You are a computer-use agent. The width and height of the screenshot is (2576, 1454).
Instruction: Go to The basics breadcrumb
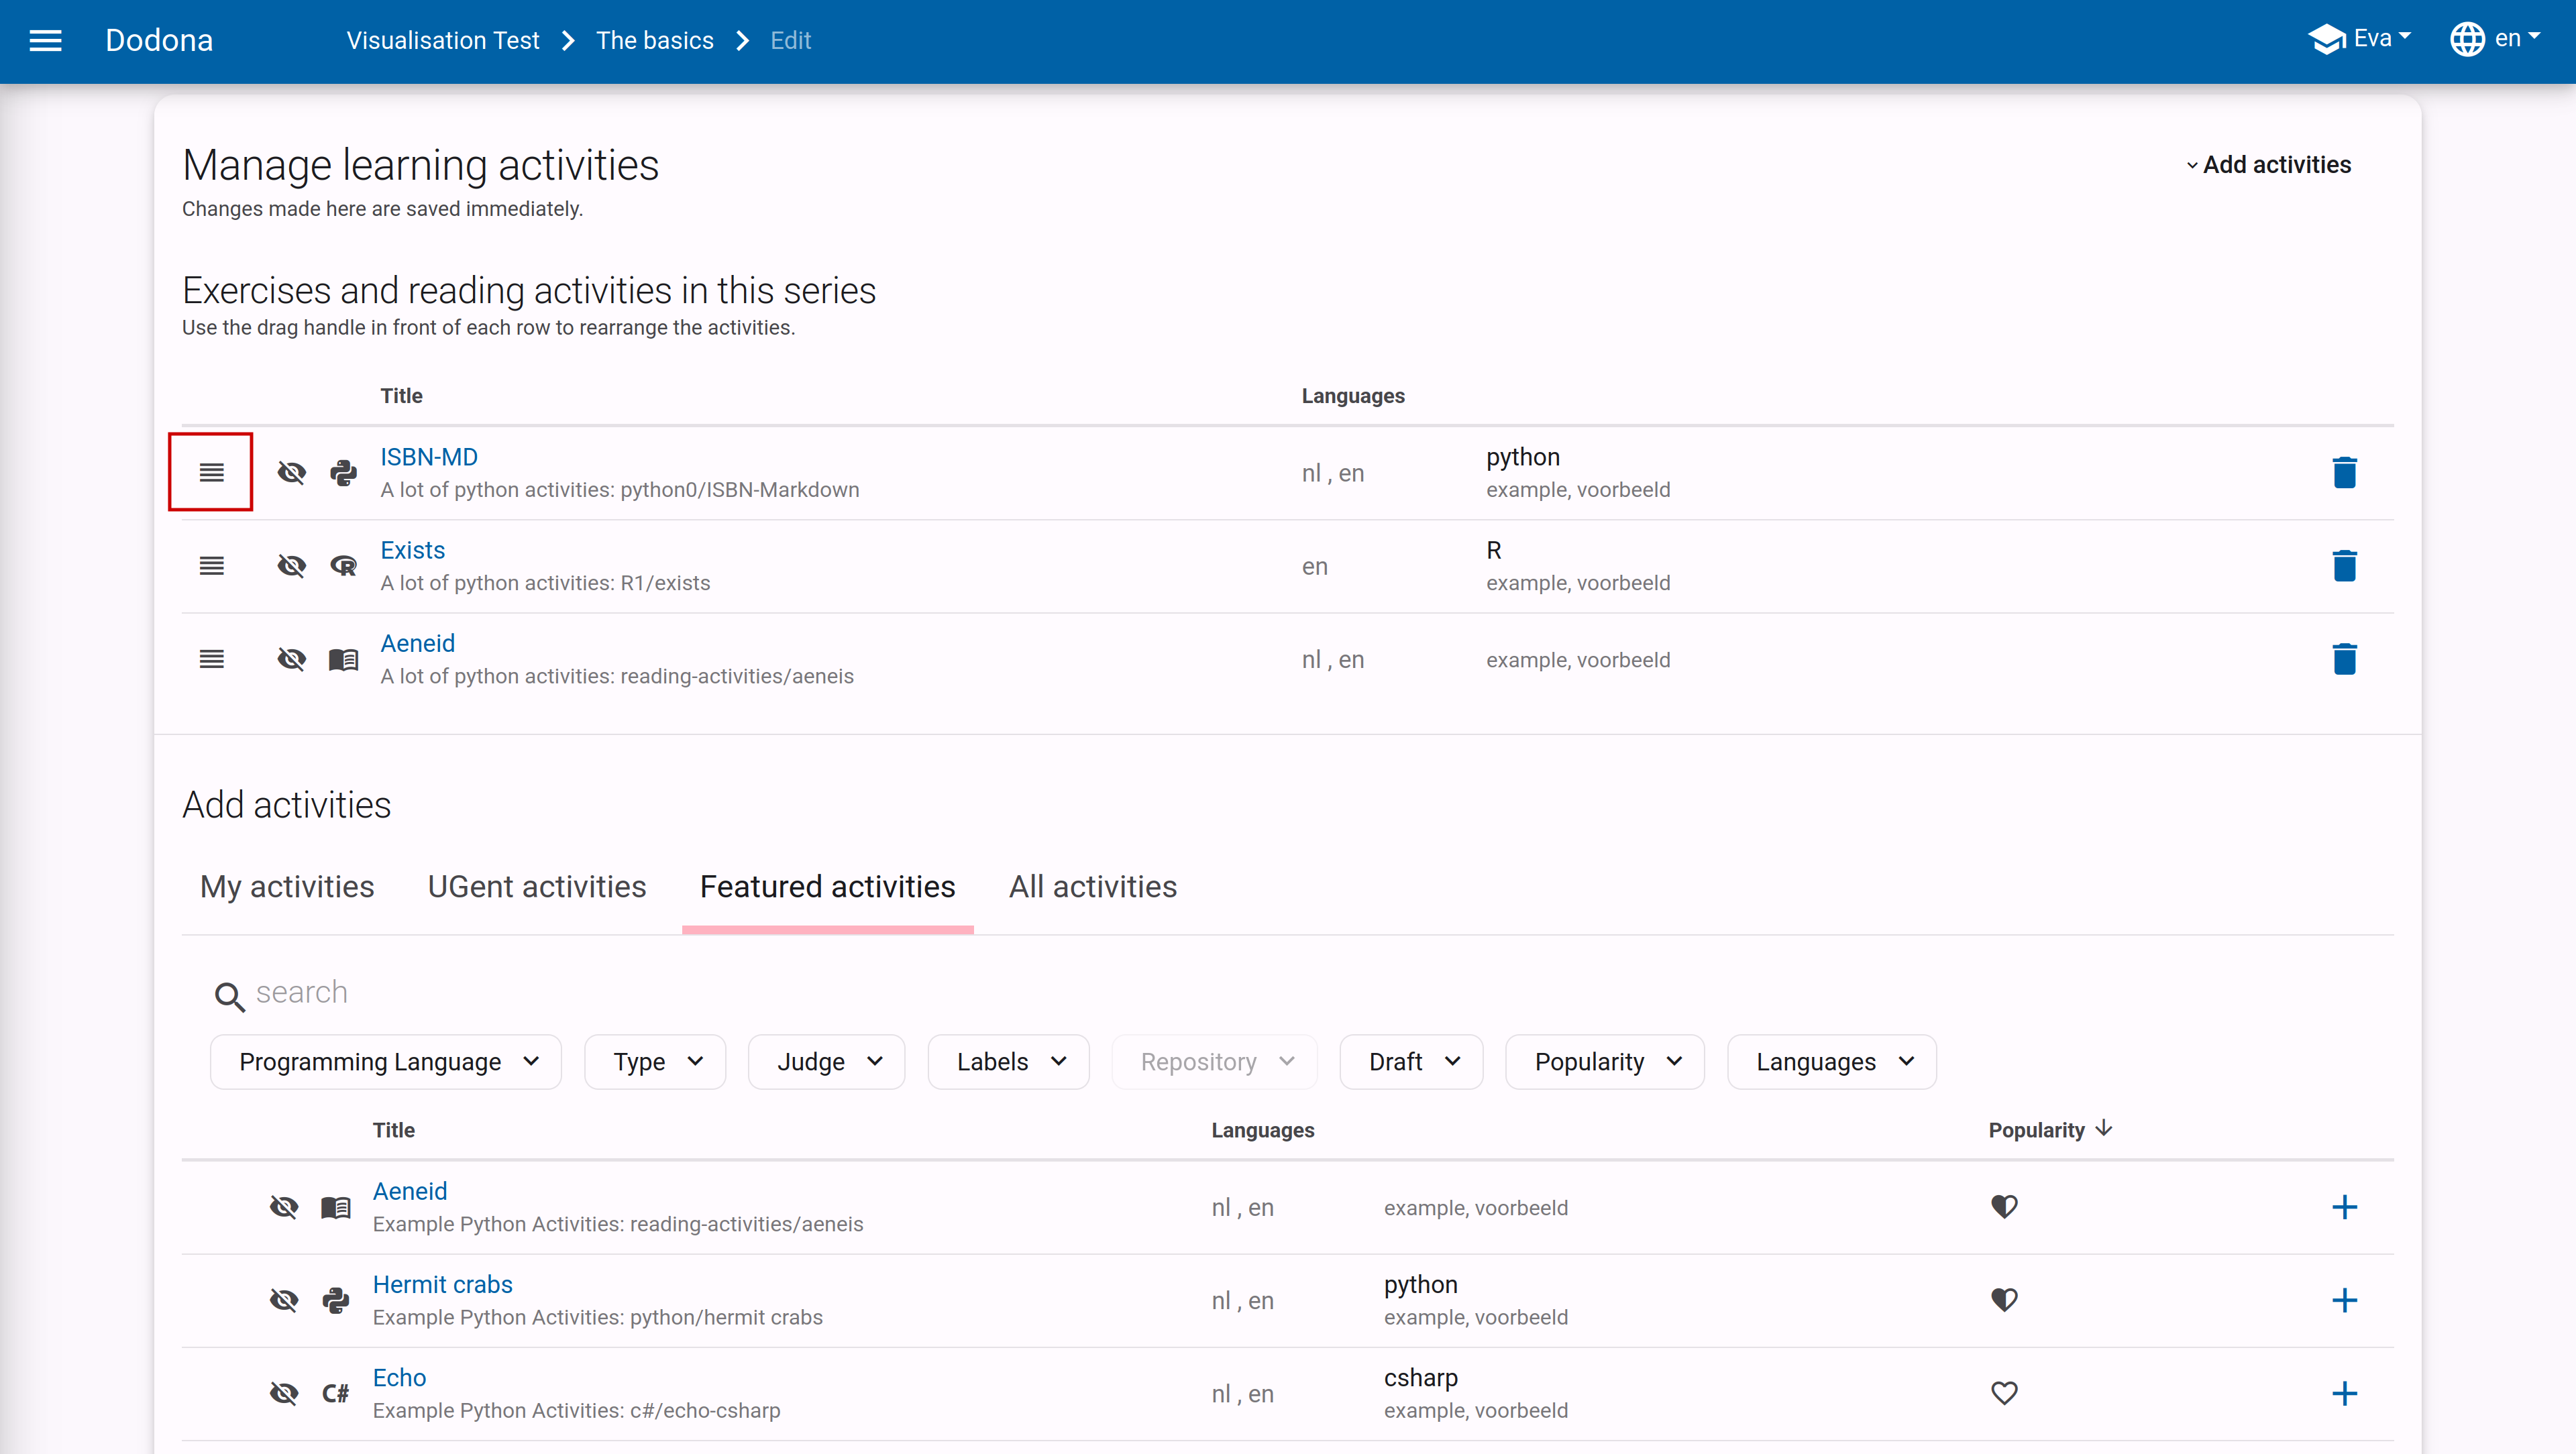(x=655, y=40)
